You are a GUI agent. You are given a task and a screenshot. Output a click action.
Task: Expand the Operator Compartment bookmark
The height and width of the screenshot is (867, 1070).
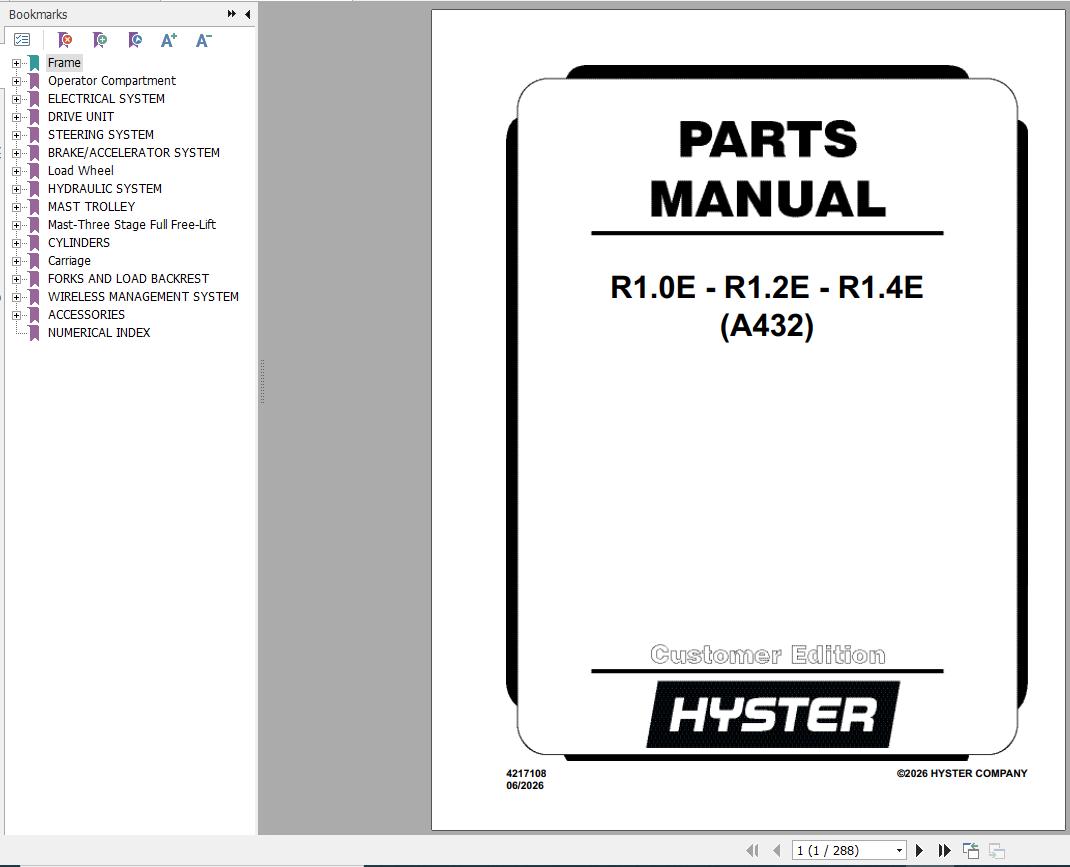(x=16, y=81)
